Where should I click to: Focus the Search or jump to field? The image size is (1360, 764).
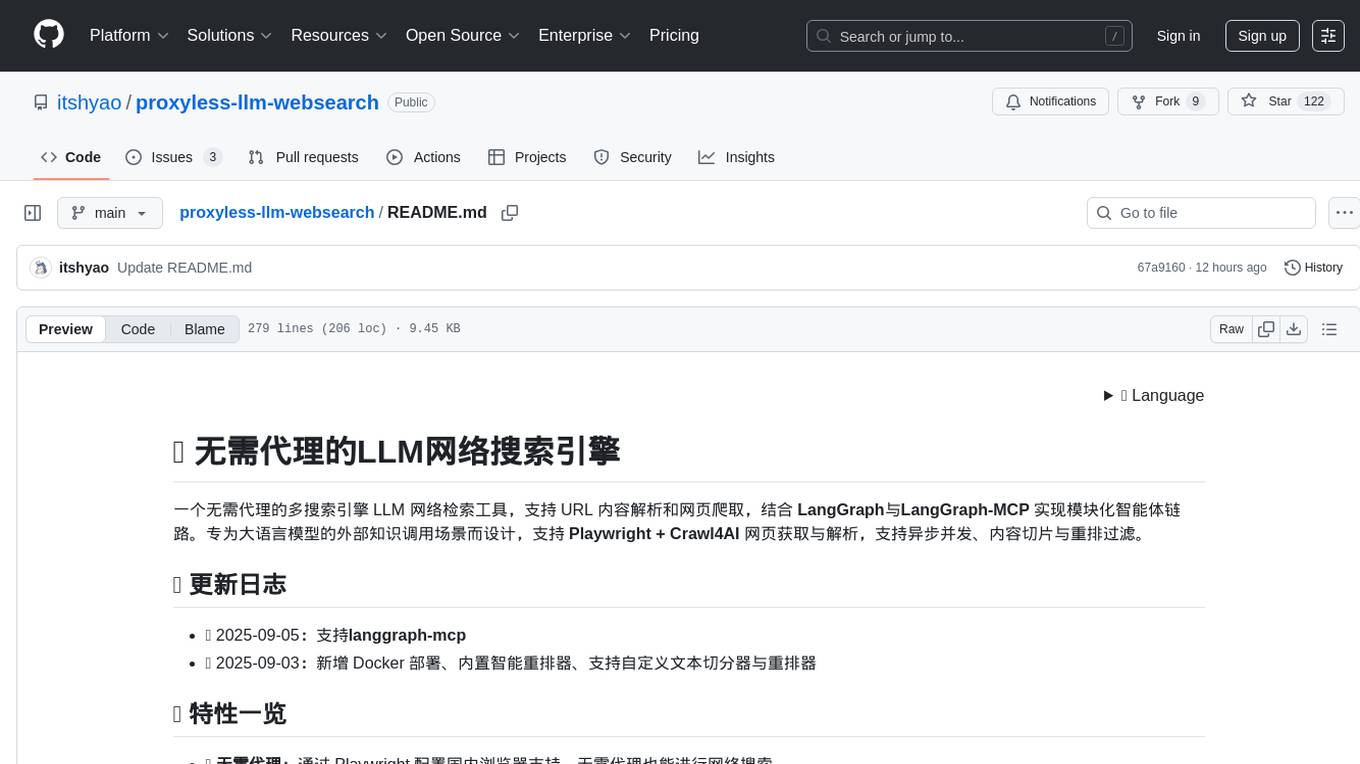[x=969, y=36]
